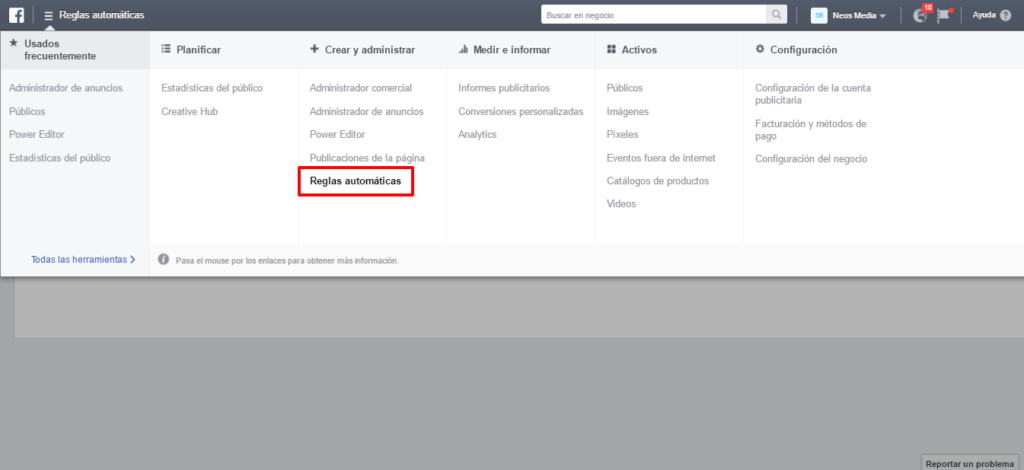Click Reportar un problema button

tap(971, 462)
